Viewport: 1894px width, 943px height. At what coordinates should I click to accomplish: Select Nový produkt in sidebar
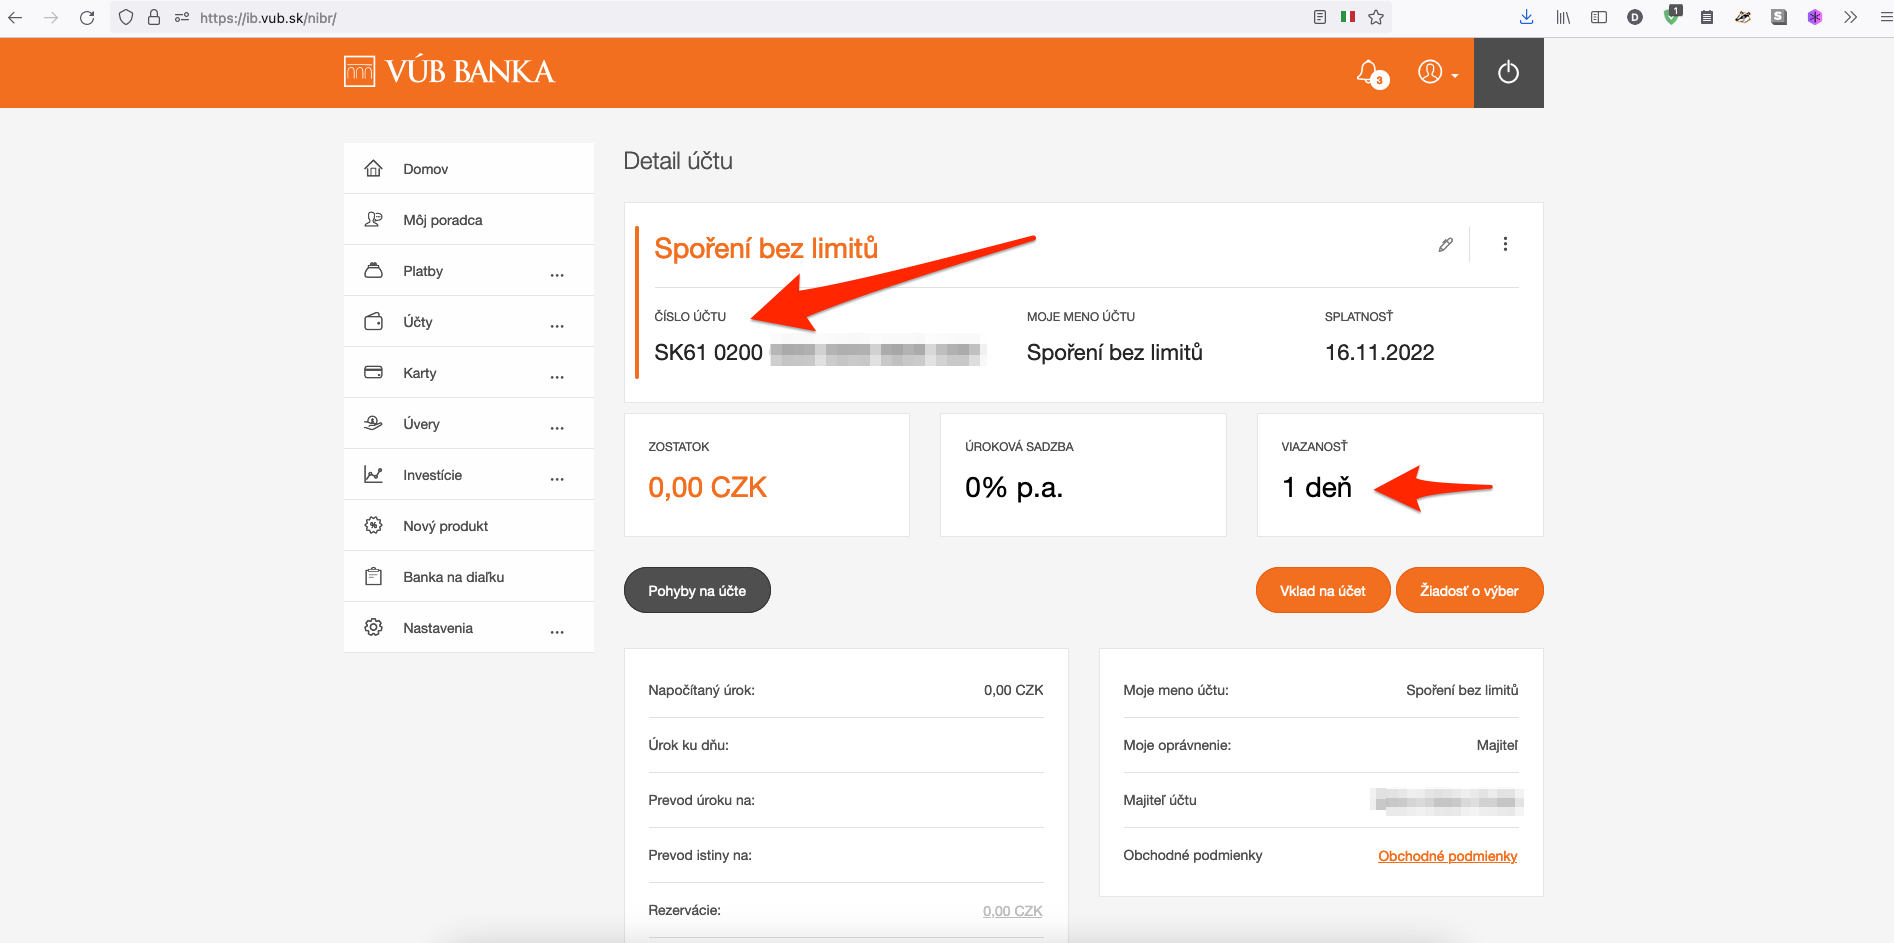(469, 525)
